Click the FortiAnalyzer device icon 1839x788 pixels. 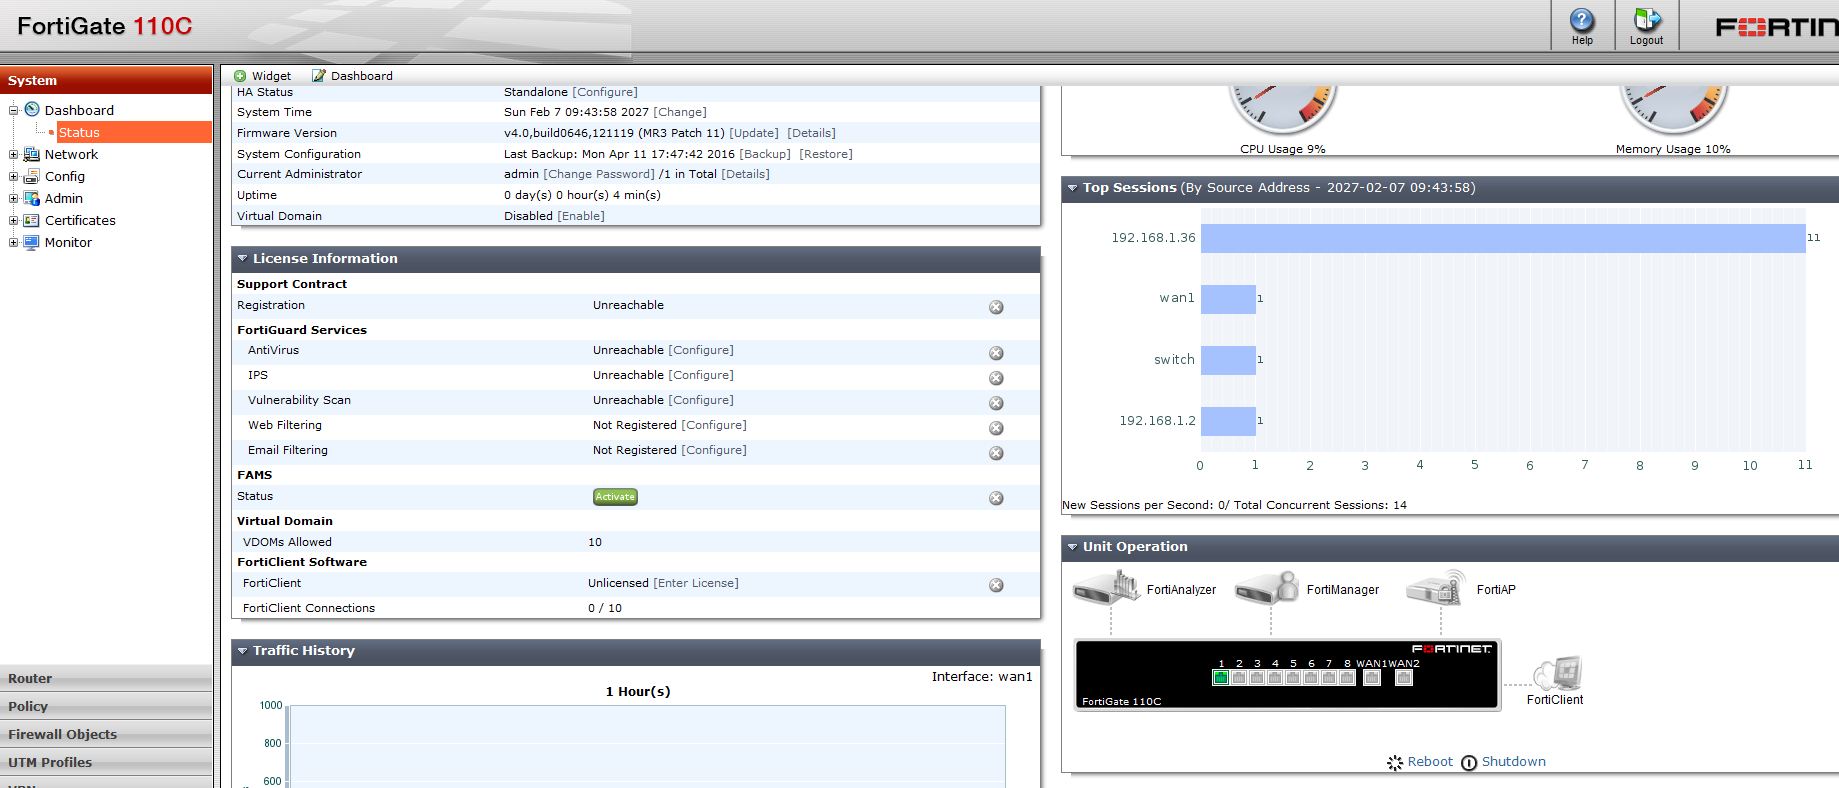1106,587
